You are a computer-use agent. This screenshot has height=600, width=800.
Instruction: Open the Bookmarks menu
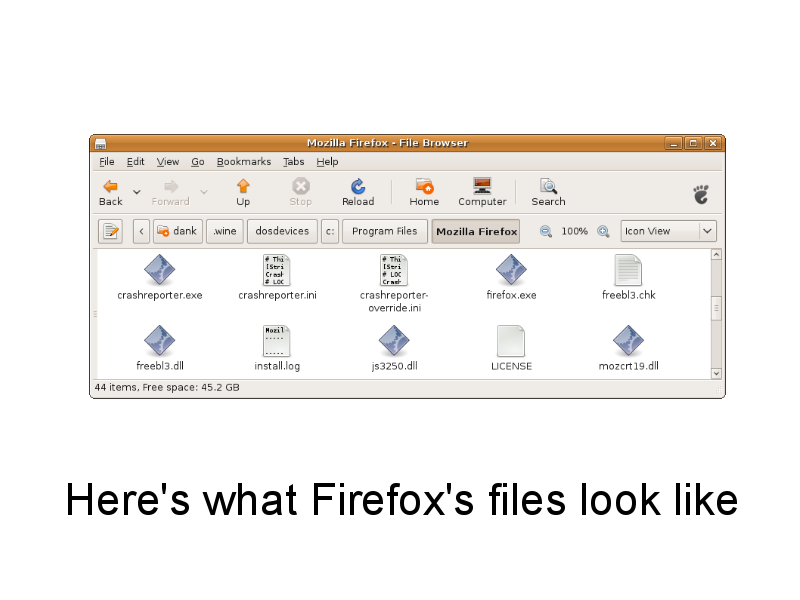pos(244,162)
